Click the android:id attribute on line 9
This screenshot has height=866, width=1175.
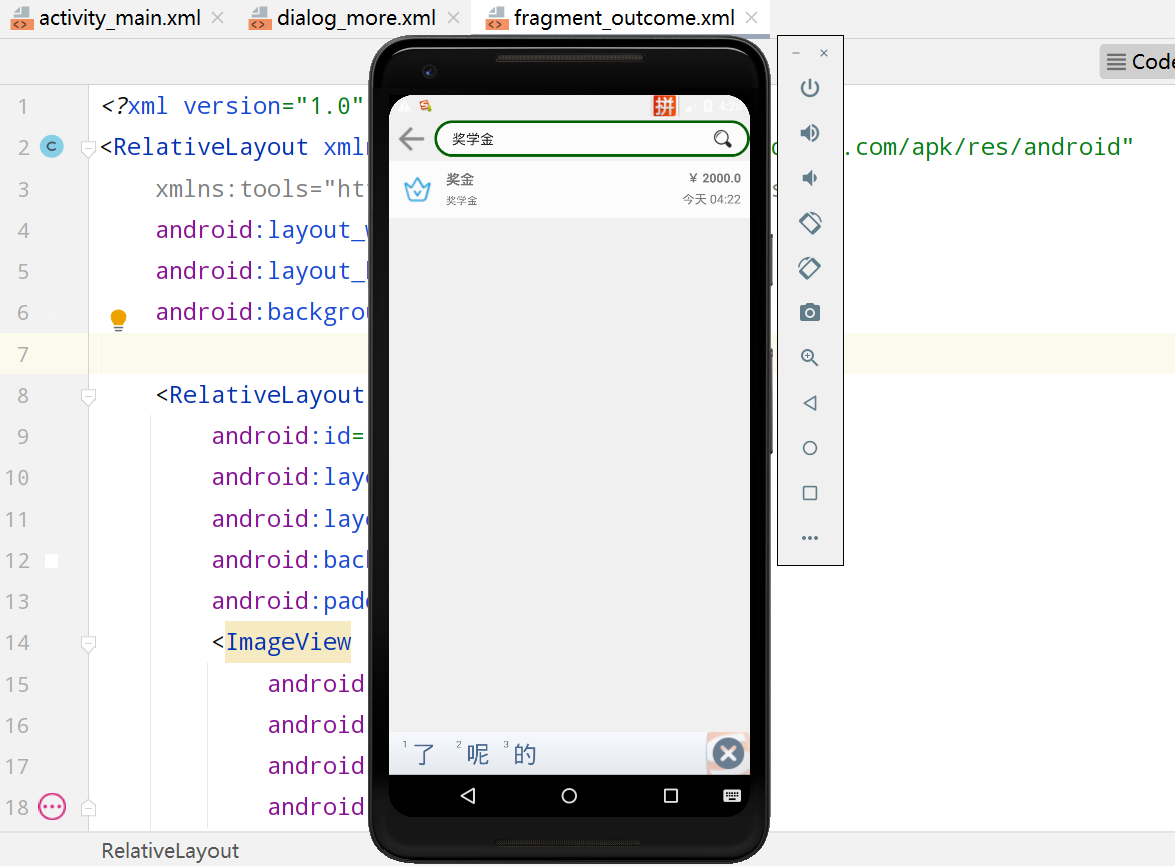(x=281, y=435)
